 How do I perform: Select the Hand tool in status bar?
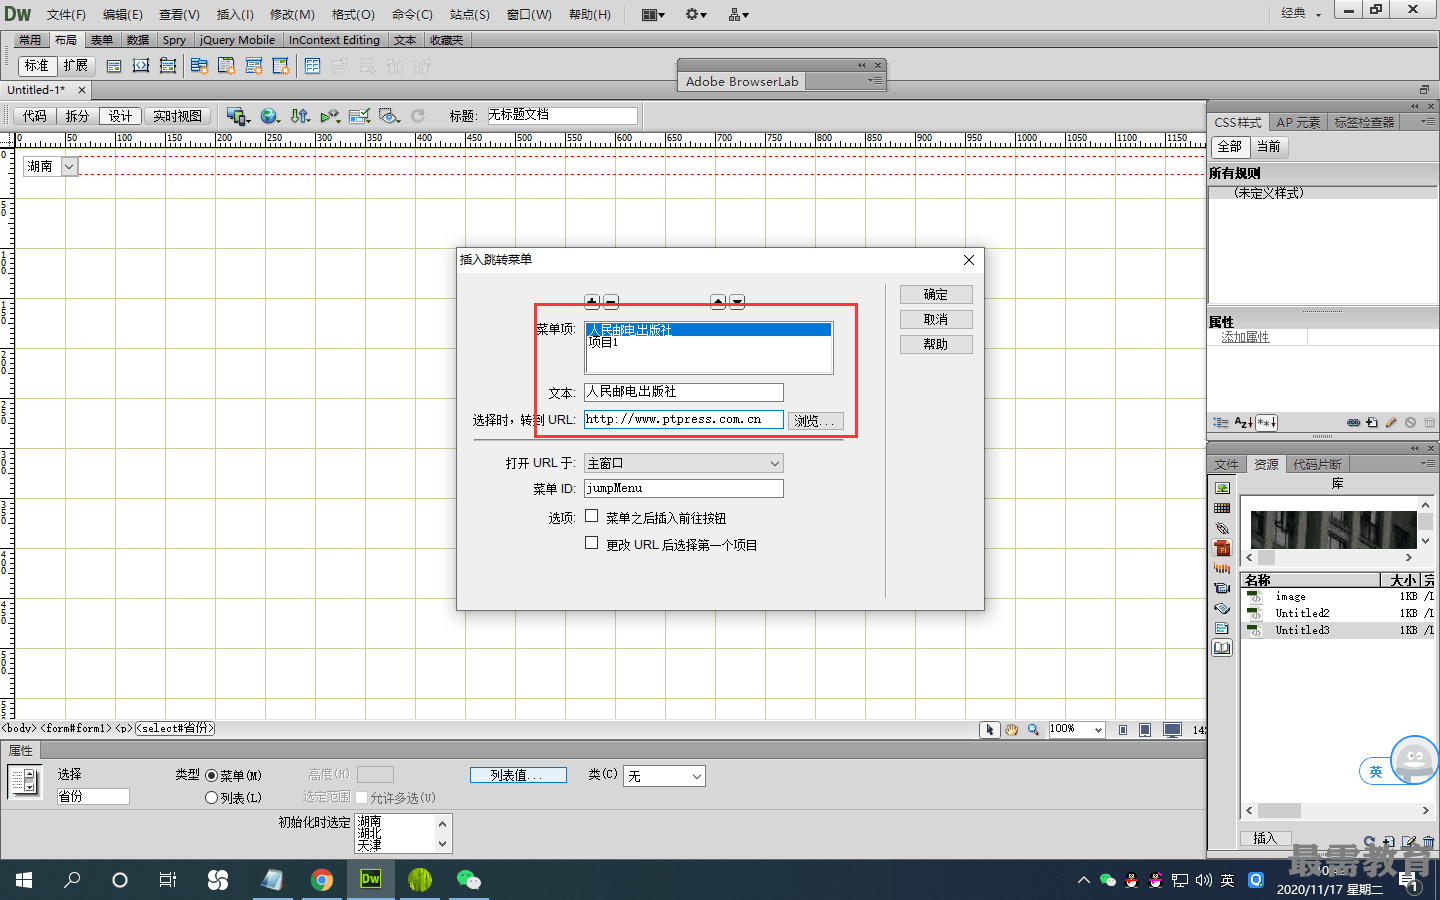[1012, 730]
